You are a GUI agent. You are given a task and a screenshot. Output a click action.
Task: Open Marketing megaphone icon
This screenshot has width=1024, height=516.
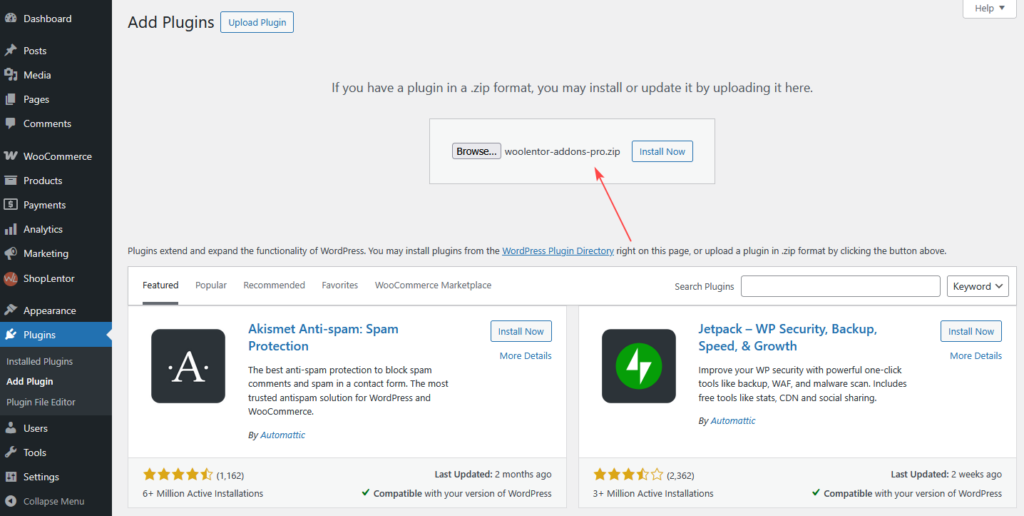click(x=11, y=253)
